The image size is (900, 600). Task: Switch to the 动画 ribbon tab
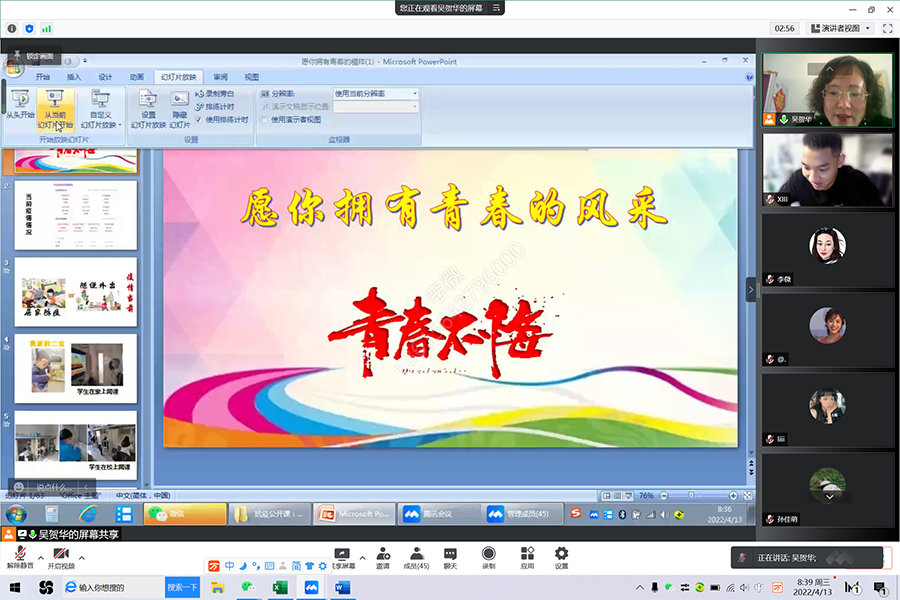point(136,77)
